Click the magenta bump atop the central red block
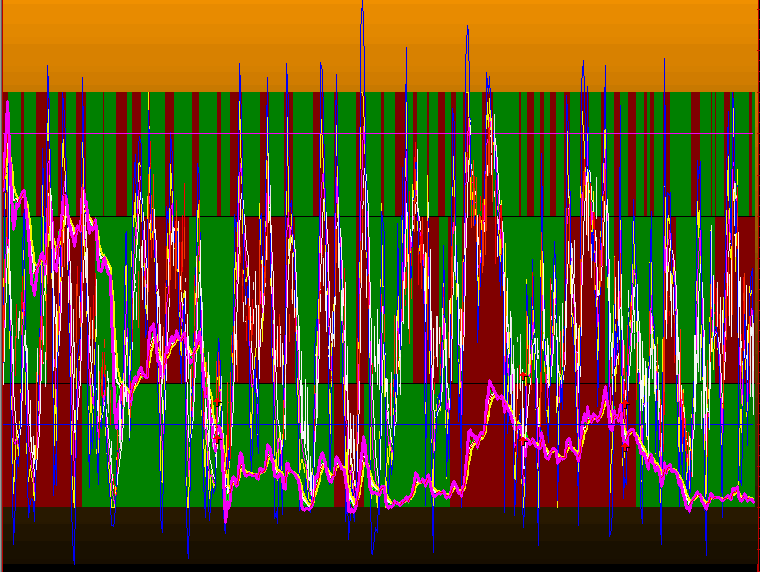The image size is (760, 572). coord(491,385)
